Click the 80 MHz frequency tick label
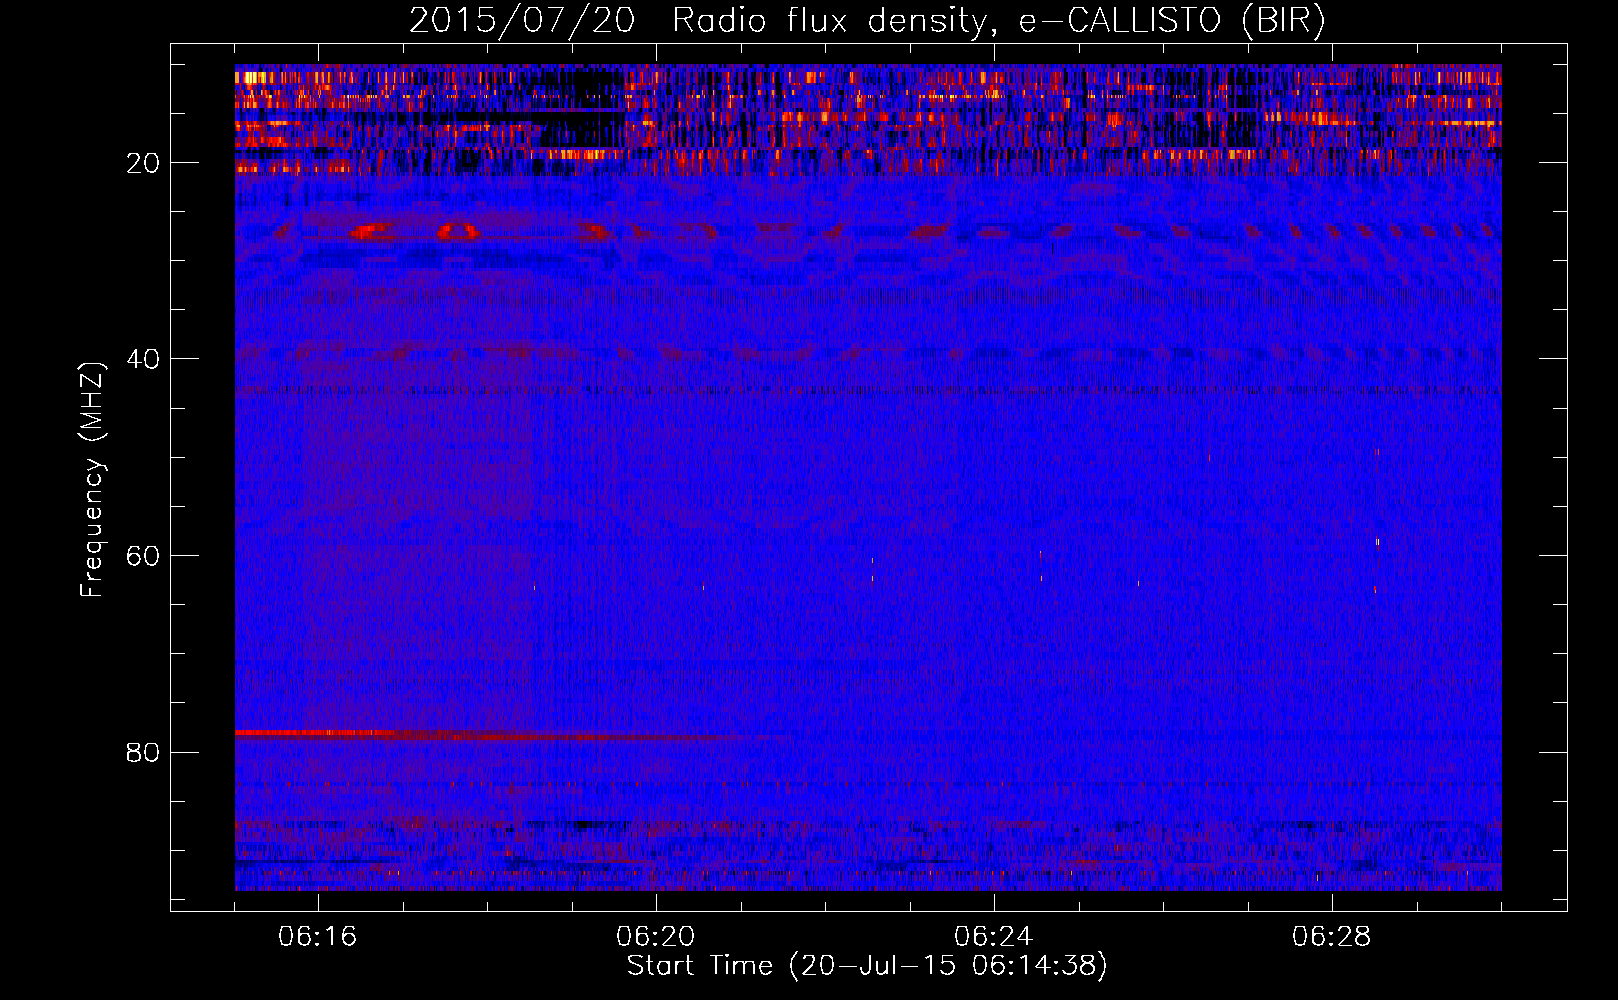Screen dimensions: 1618x1000 144,752
